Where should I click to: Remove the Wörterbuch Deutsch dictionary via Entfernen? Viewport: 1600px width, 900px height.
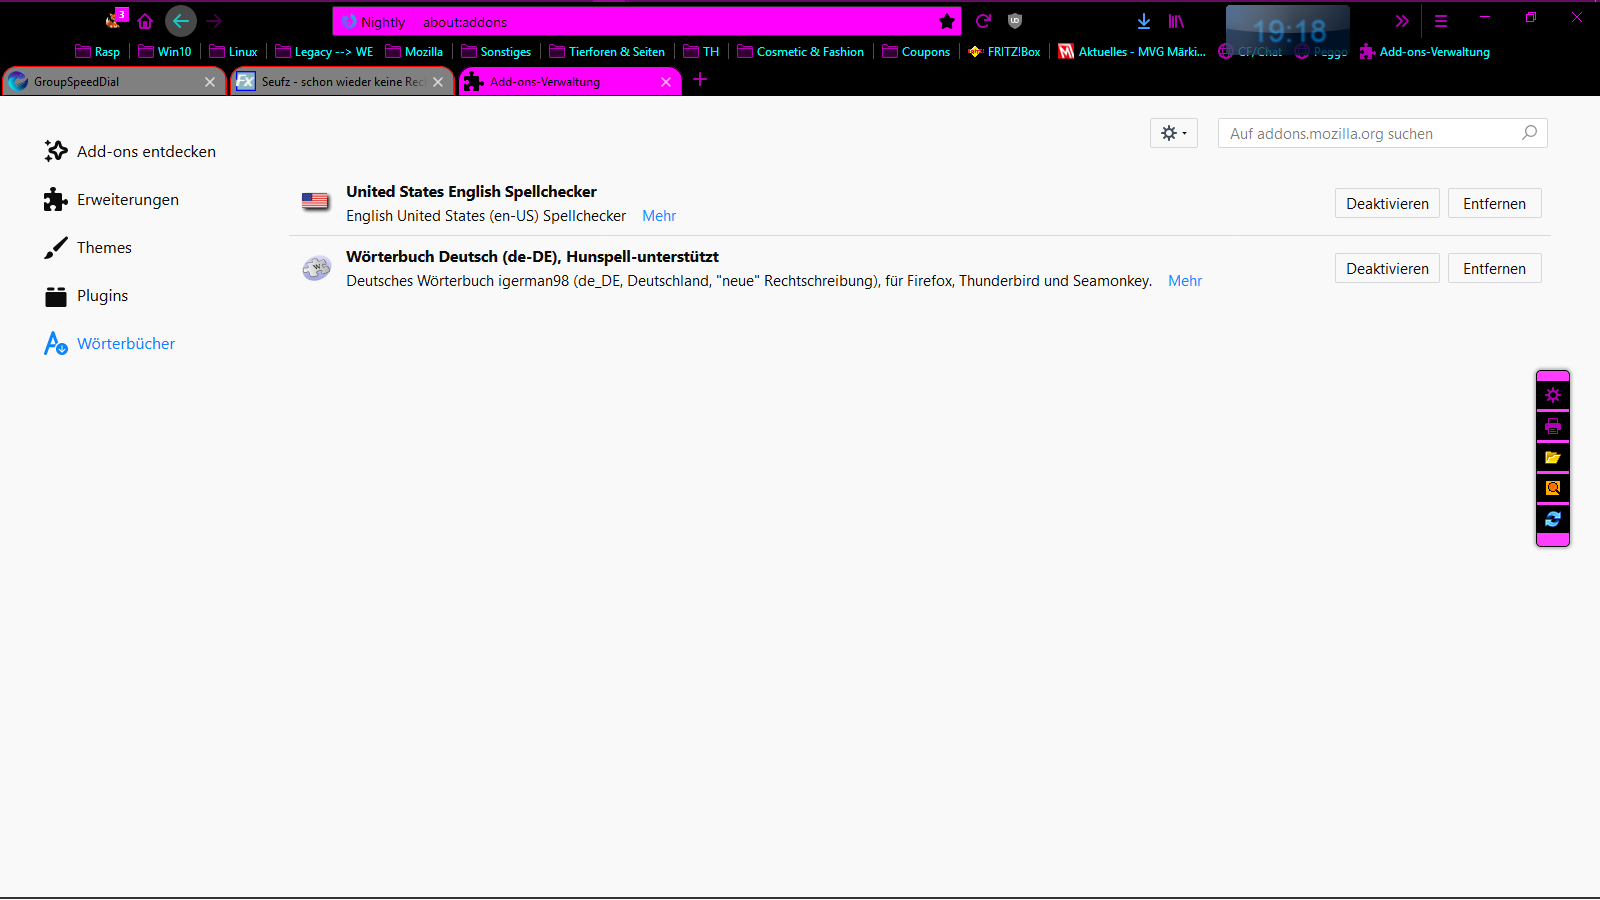pyautogui.click(x=1494, y=269)
